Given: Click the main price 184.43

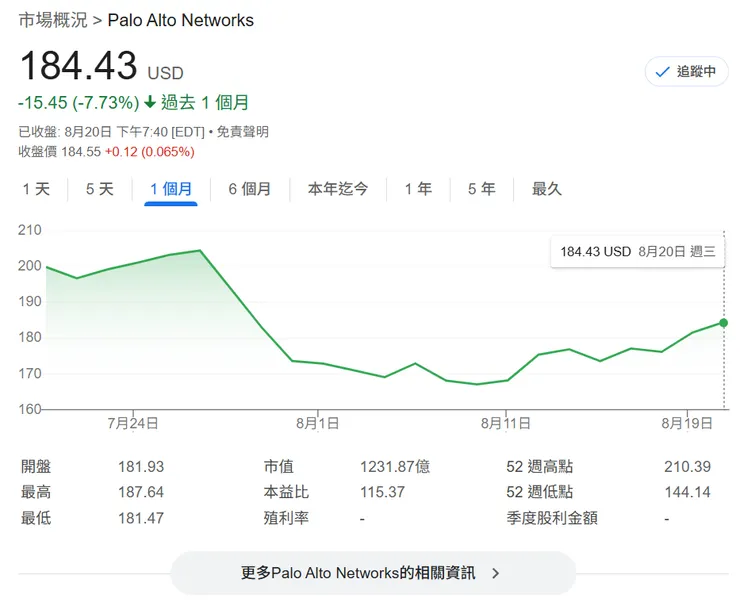Looking at the screenshot, I should (x=78, y=66).
